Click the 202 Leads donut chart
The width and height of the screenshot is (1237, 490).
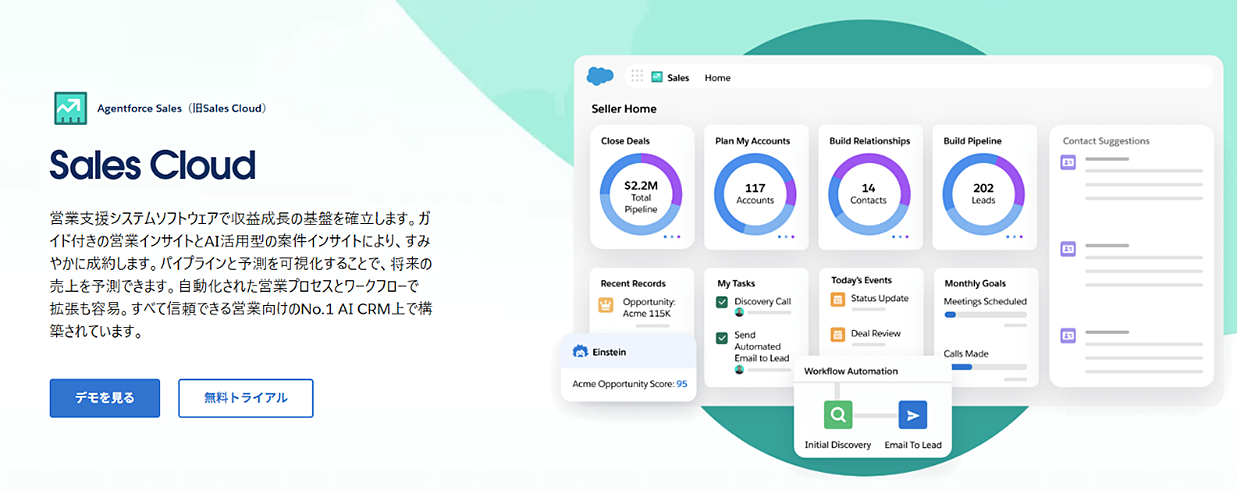tap(983, 192)
